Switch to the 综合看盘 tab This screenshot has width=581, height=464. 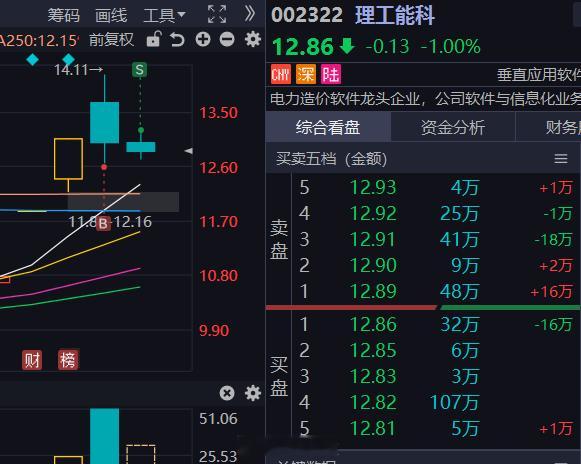[x=328, y=127]
